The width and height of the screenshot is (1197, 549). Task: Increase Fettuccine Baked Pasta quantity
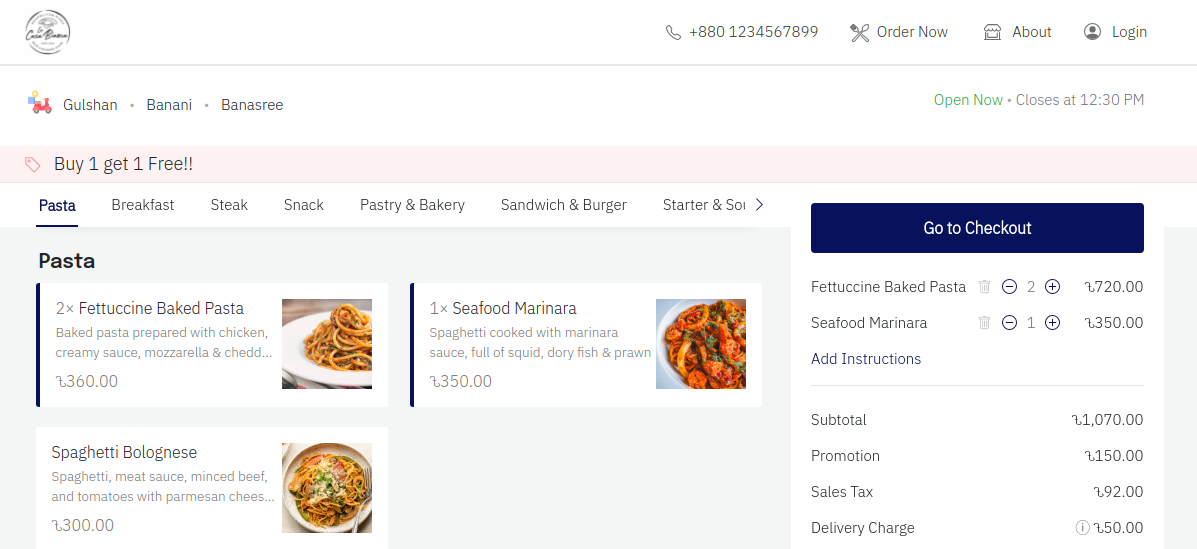(1052, 287)
